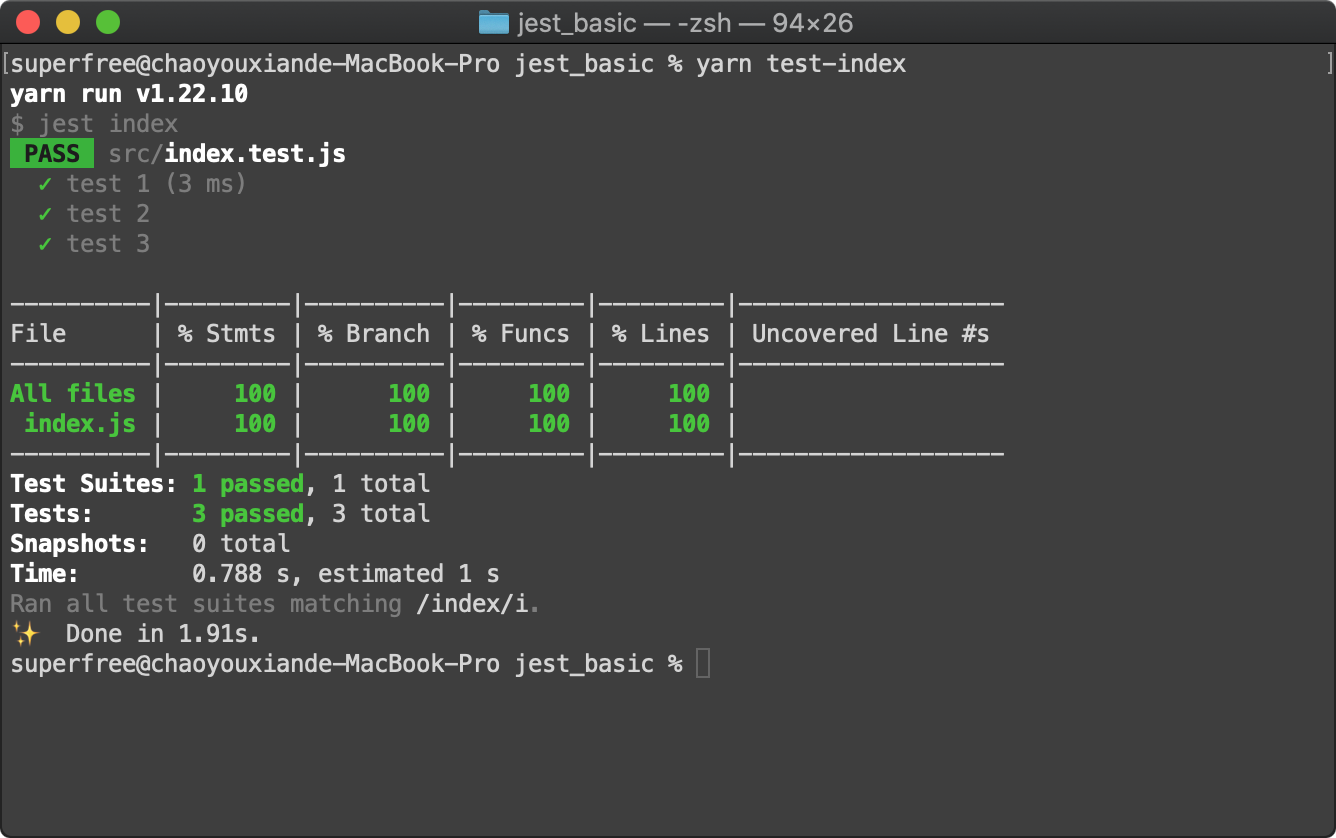Click the % Funcs value for index.js

[x=549, y=424]
